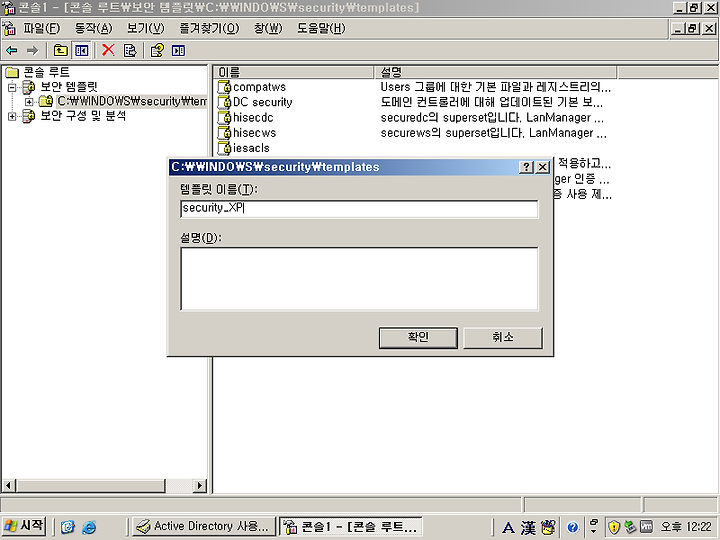Click the 설명(D) description text area
The image size is (720, 540).
pos(359,279)
